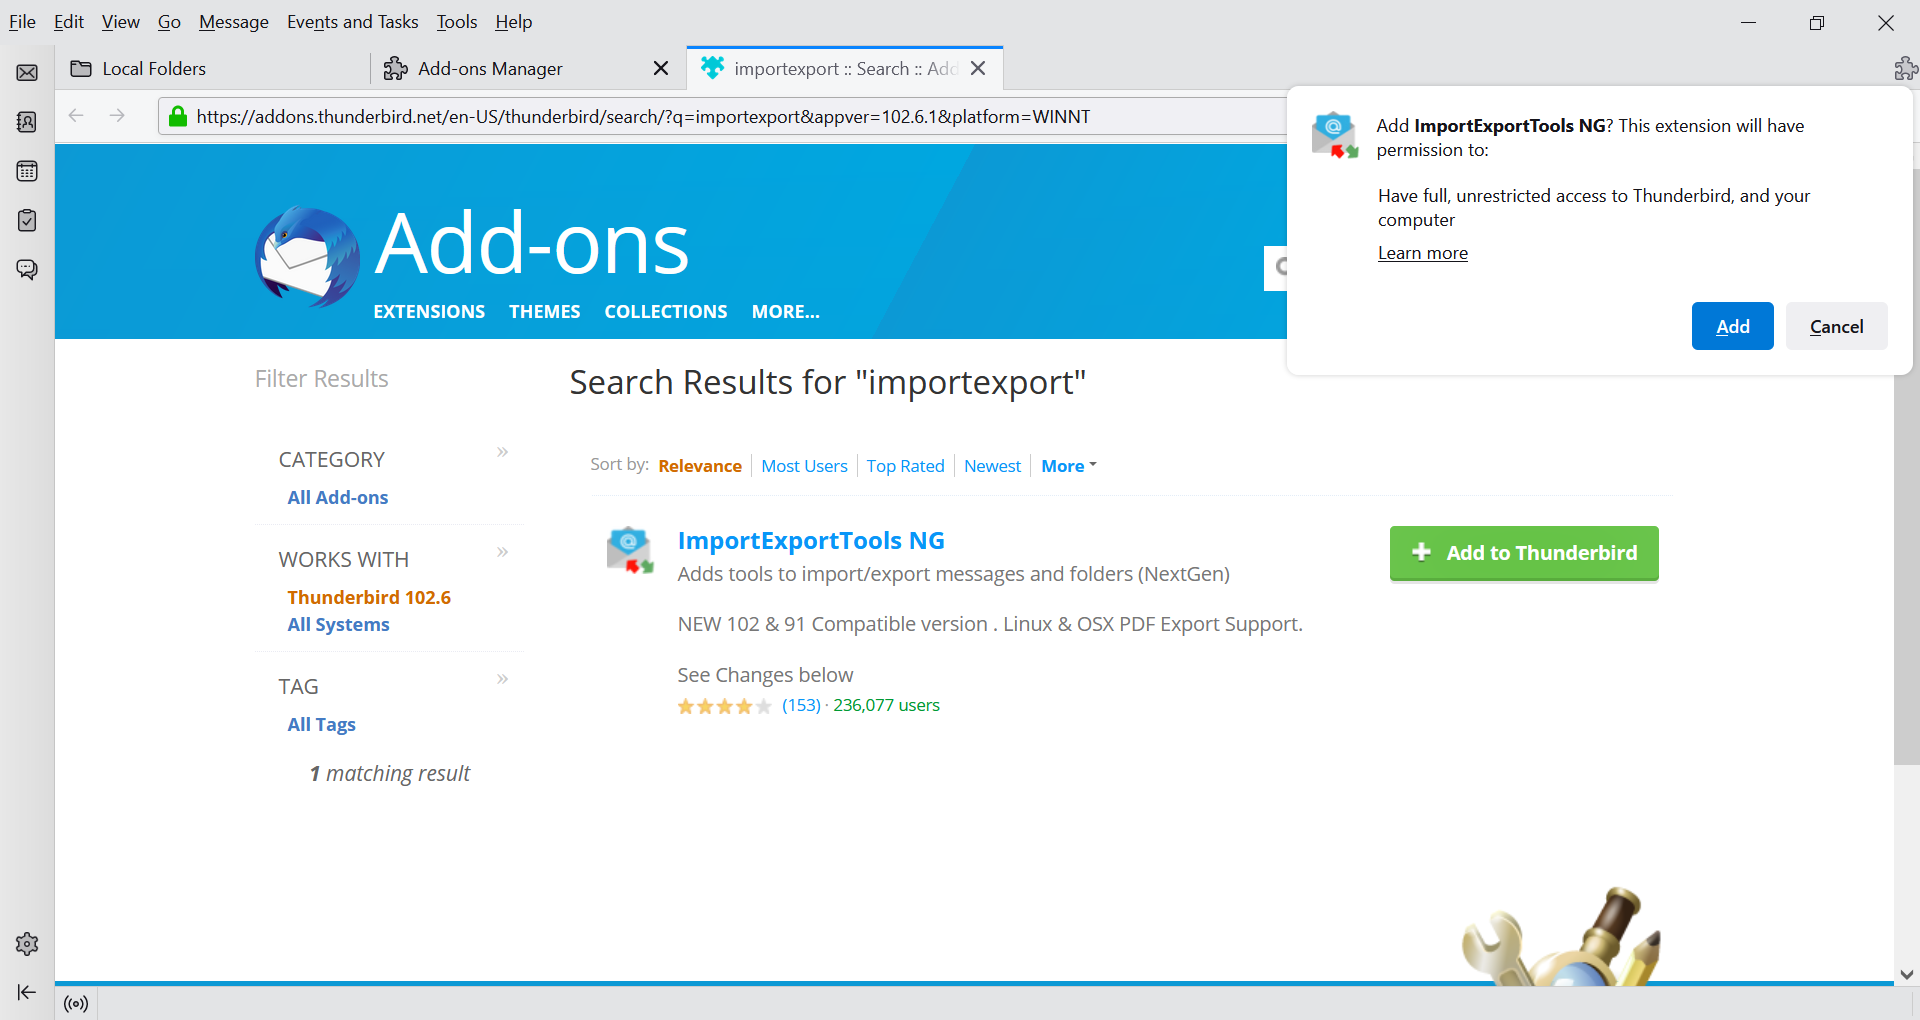Open the Address Book sidebar icon
The image size is (1920, 1020).
coord(27,122)
